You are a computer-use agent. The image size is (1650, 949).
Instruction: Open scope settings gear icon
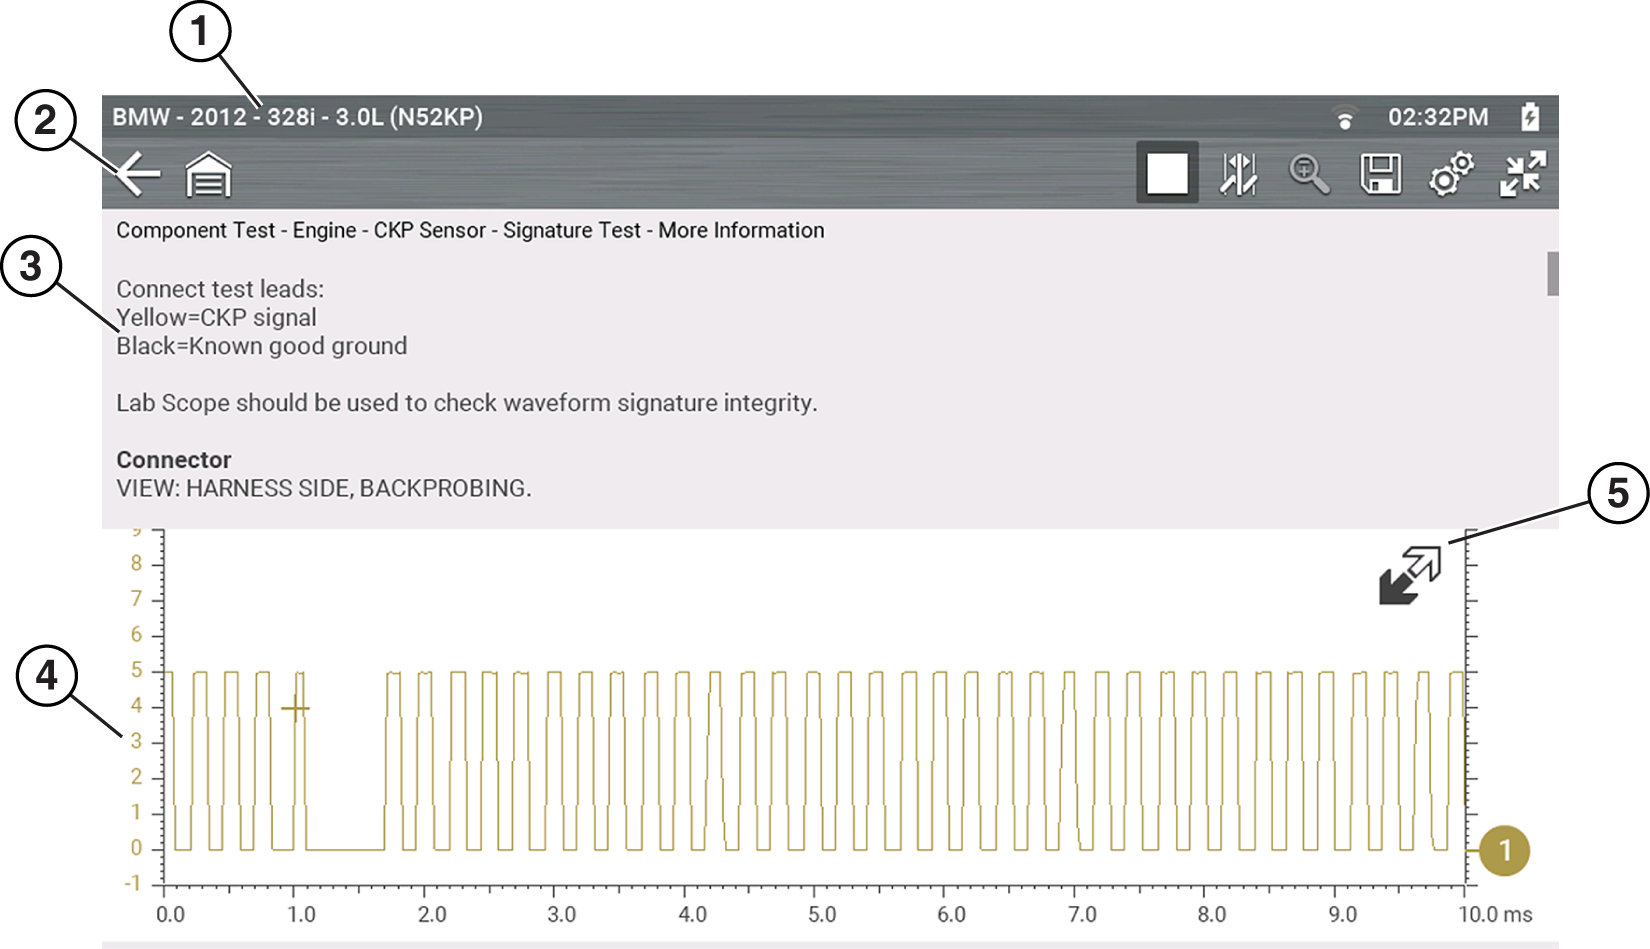click(1451, 174)
